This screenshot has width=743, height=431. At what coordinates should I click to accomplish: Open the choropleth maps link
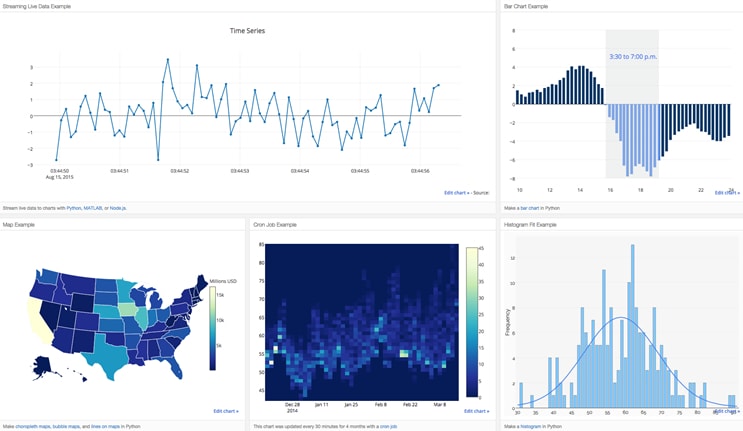33,426
